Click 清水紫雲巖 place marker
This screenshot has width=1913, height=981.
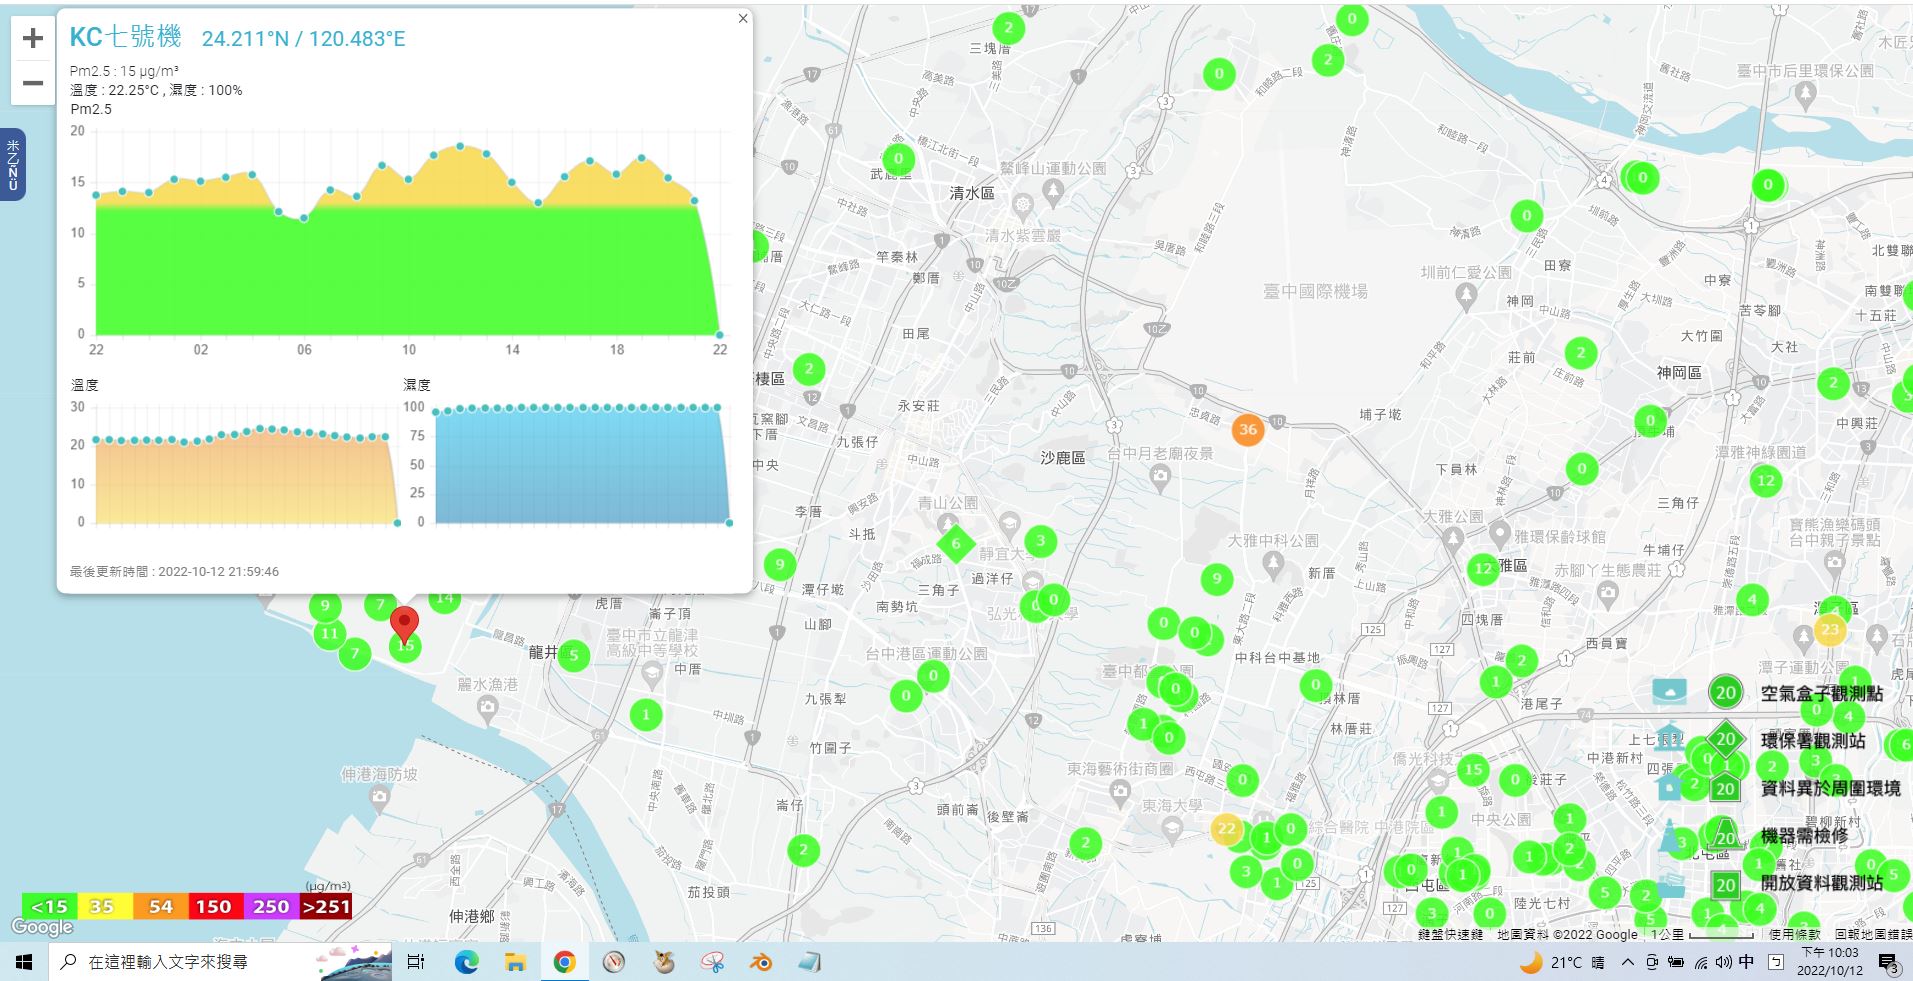[1022, 207]
